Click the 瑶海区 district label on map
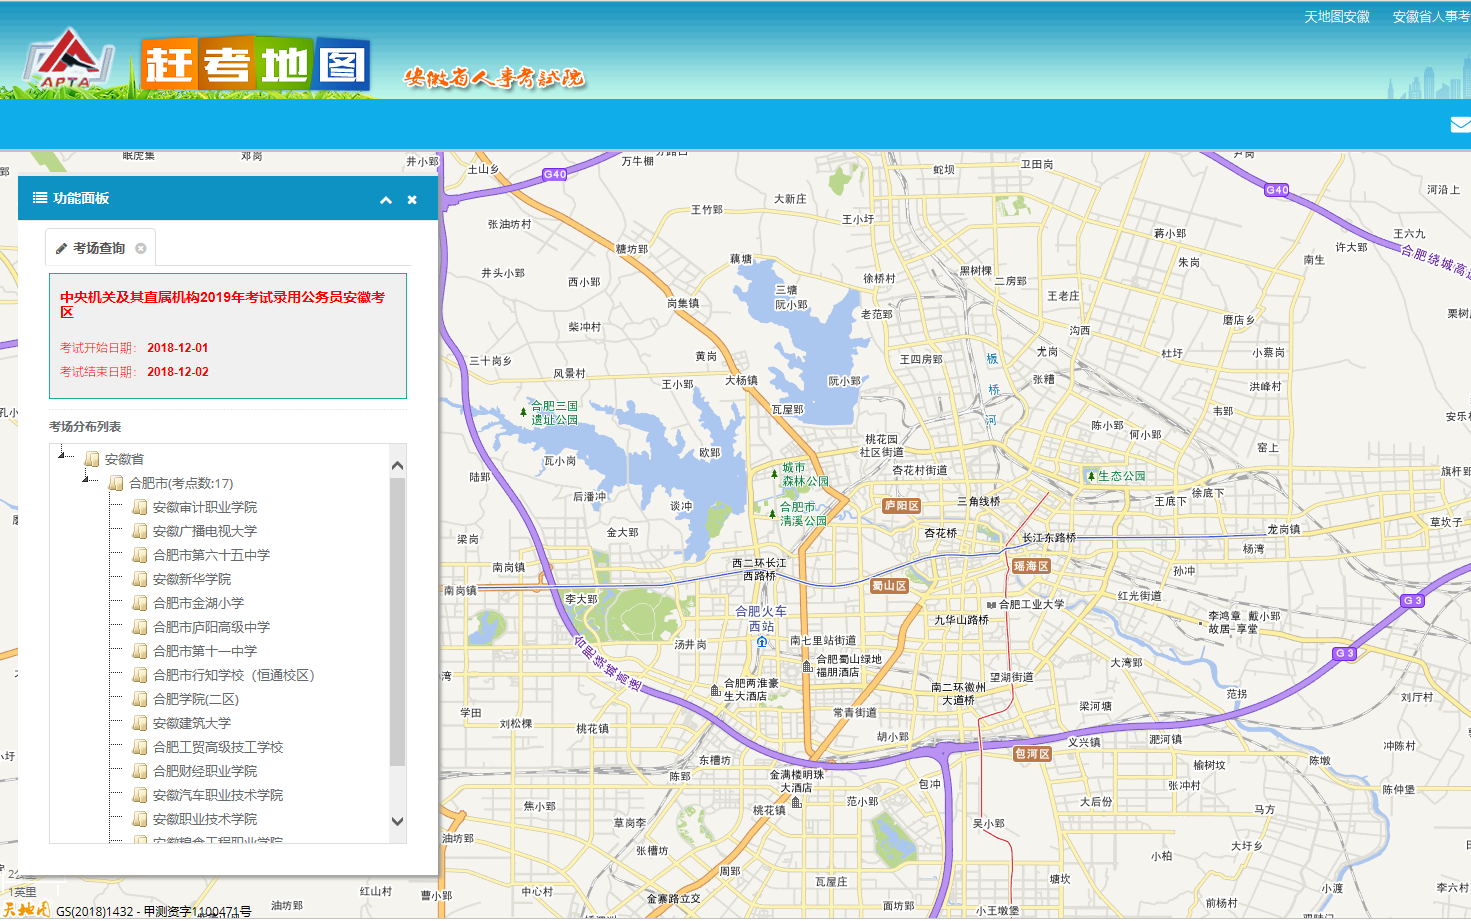1471x921 pixels. (1031, 566)
